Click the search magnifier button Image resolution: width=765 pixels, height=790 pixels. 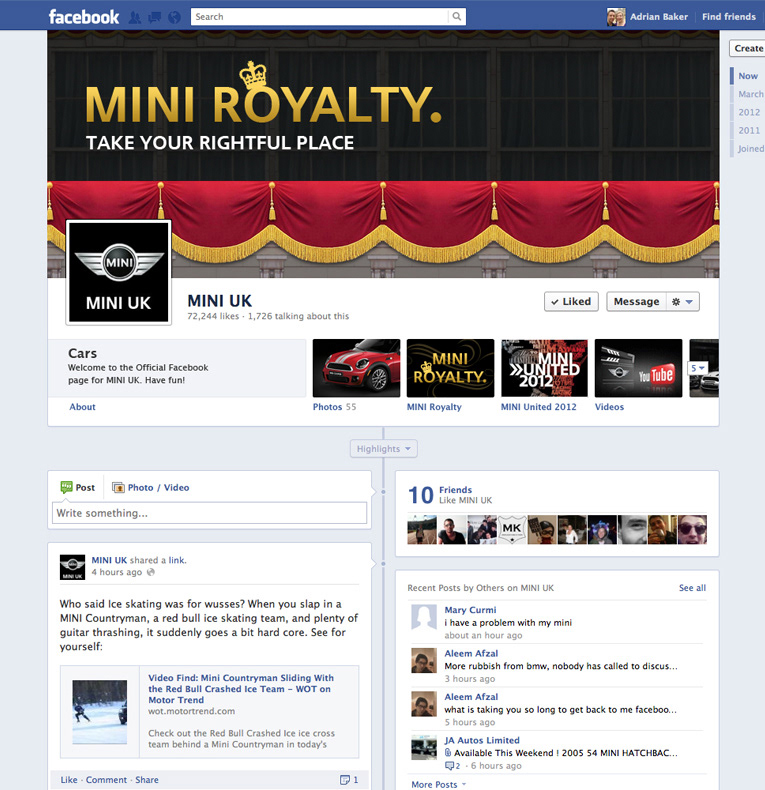(x=457, y=17)
